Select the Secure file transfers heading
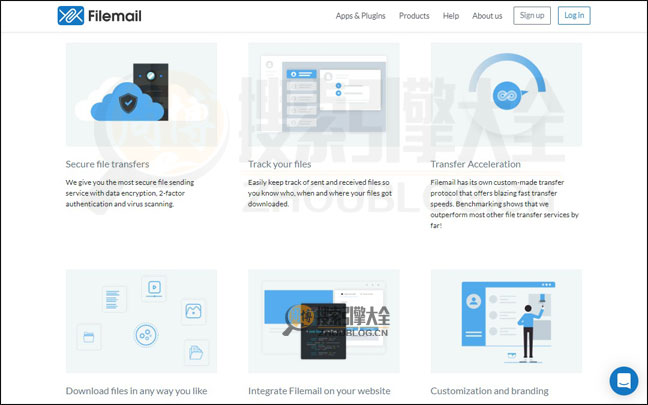The height and width of the screenshot is (405, 648). point(107,164)
